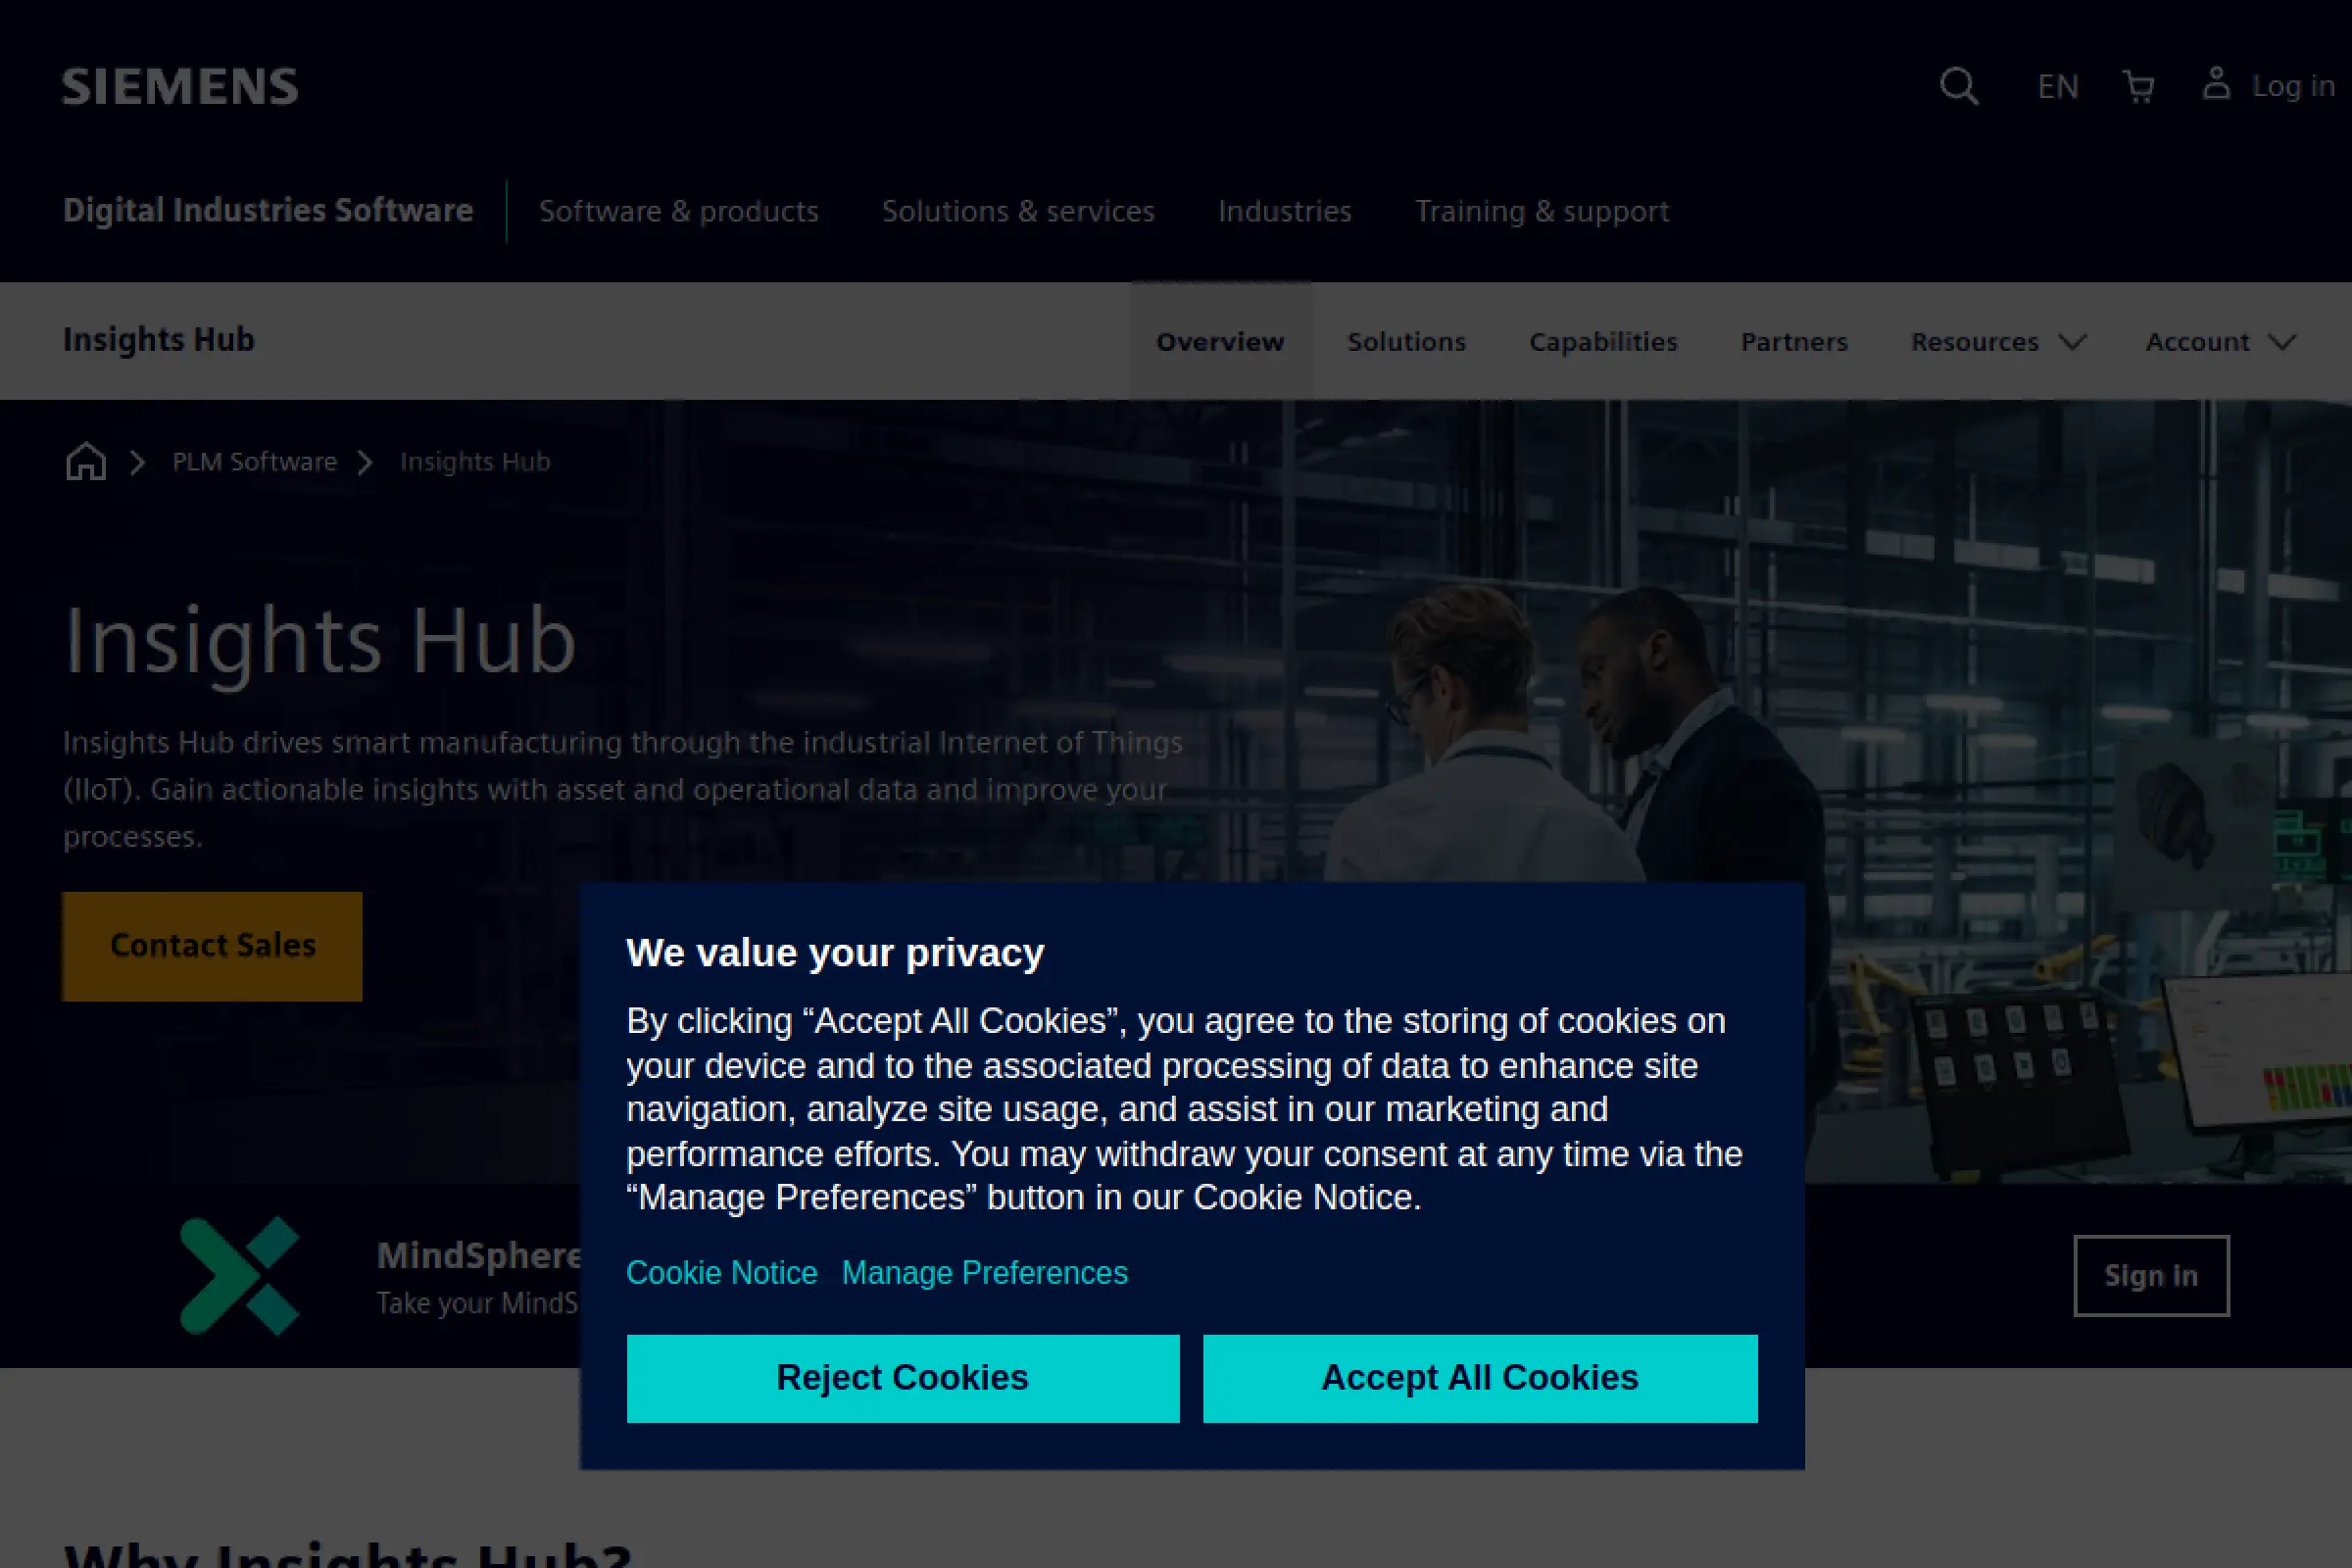Click the search magnifier icon
This screenshot has height=1568, width=2352.
pos(1958,86)
